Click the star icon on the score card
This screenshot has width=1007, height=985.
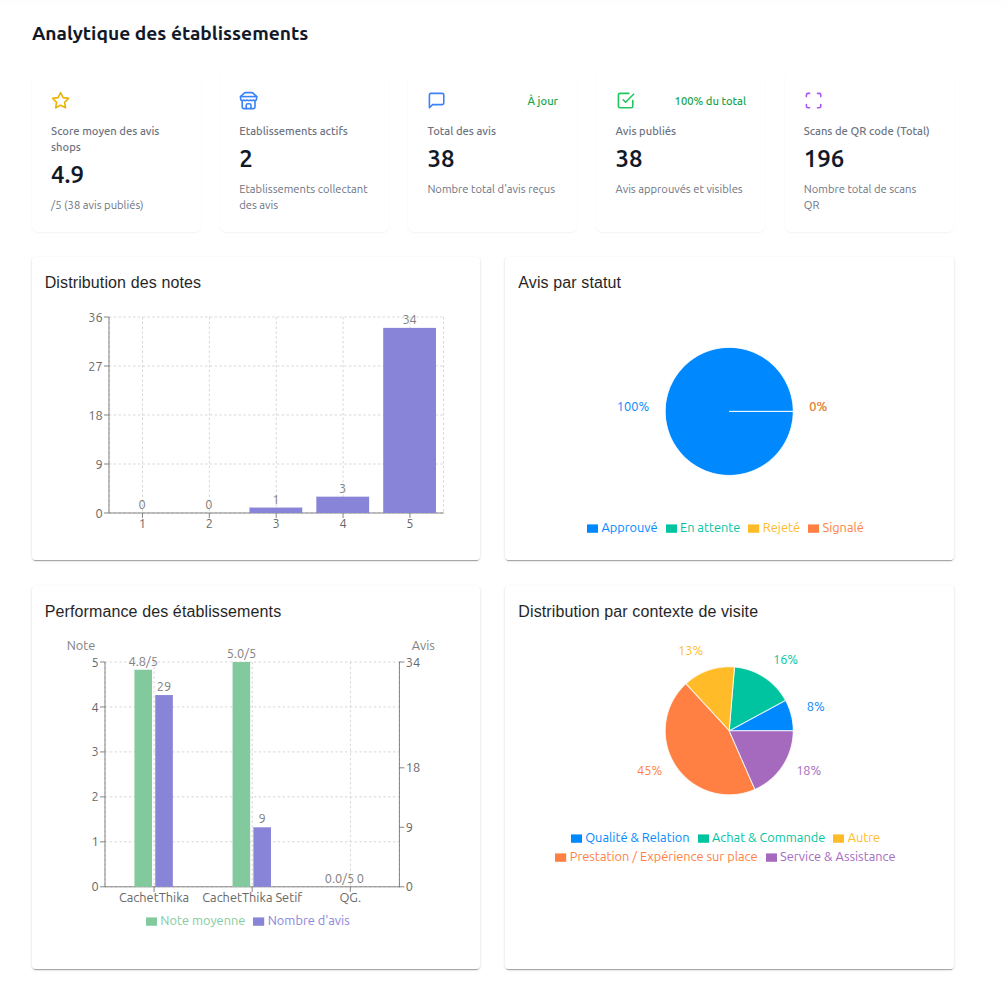click(x=61, y=100)
